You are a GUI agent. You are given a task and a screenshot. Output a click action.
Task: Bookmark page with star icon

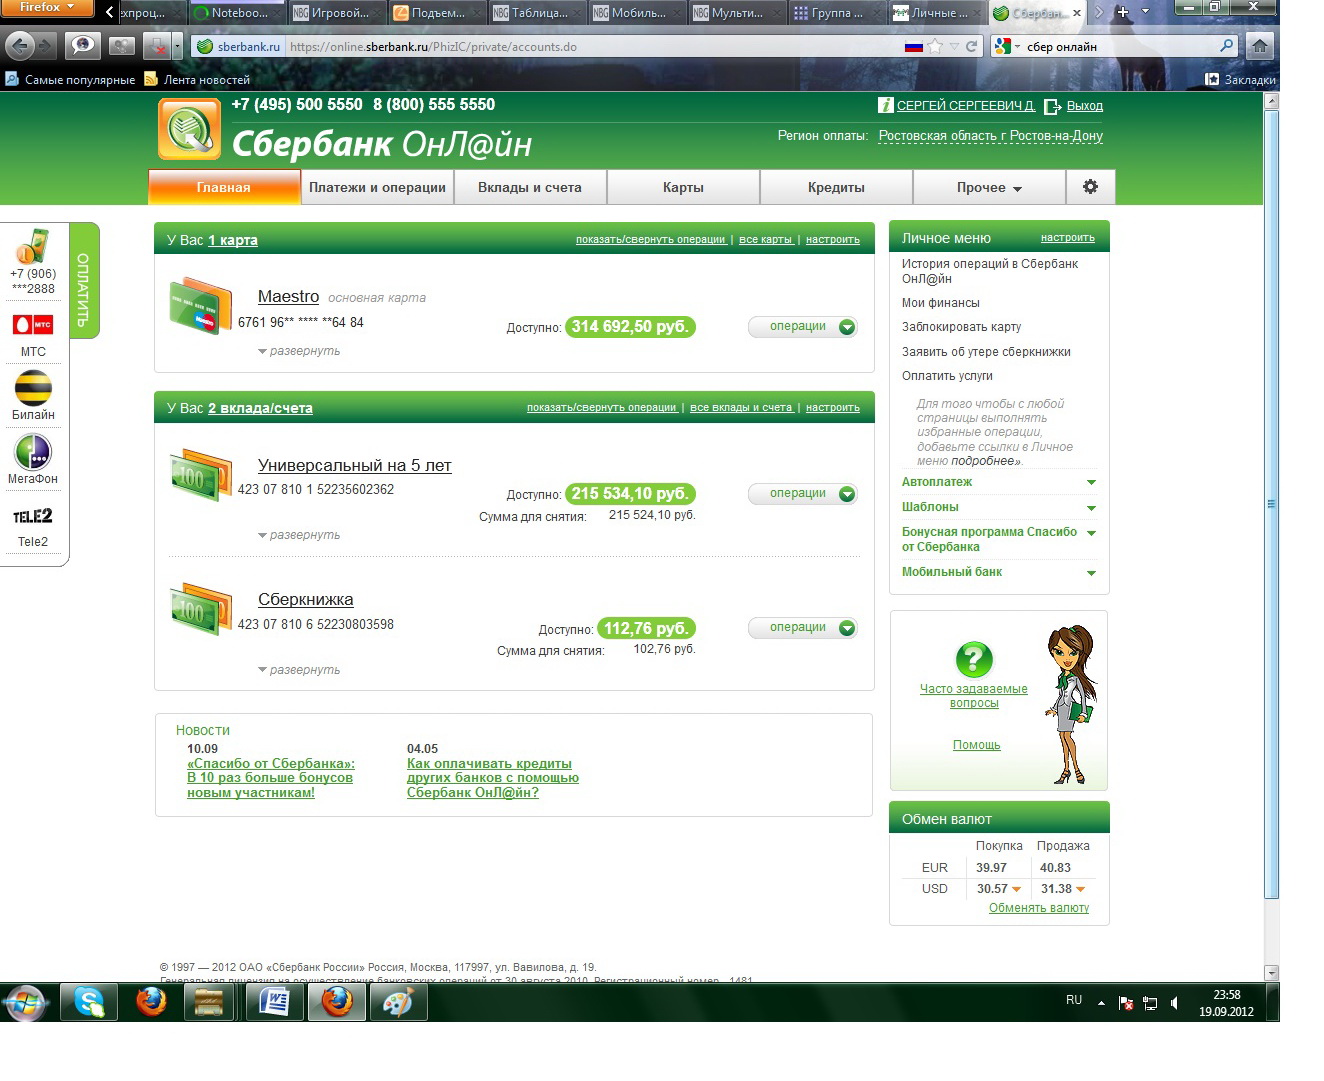tap(935, 47)
